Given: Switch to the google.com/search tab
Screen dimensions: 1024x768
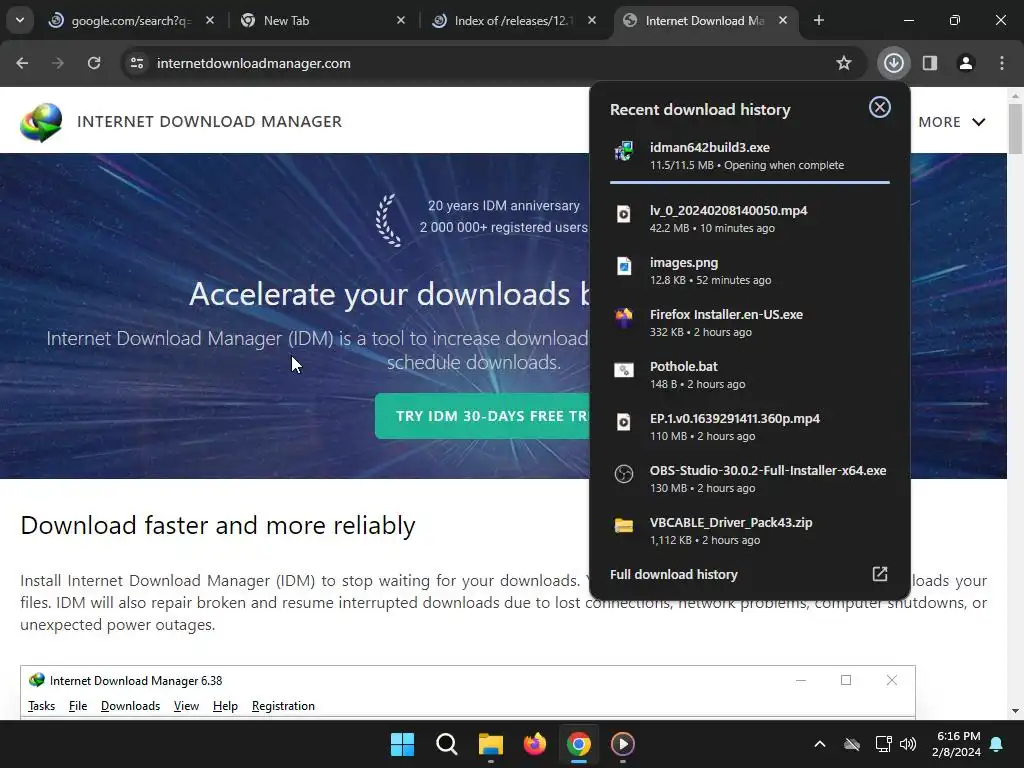Looking at the screenshot, I should click(131, 21).
